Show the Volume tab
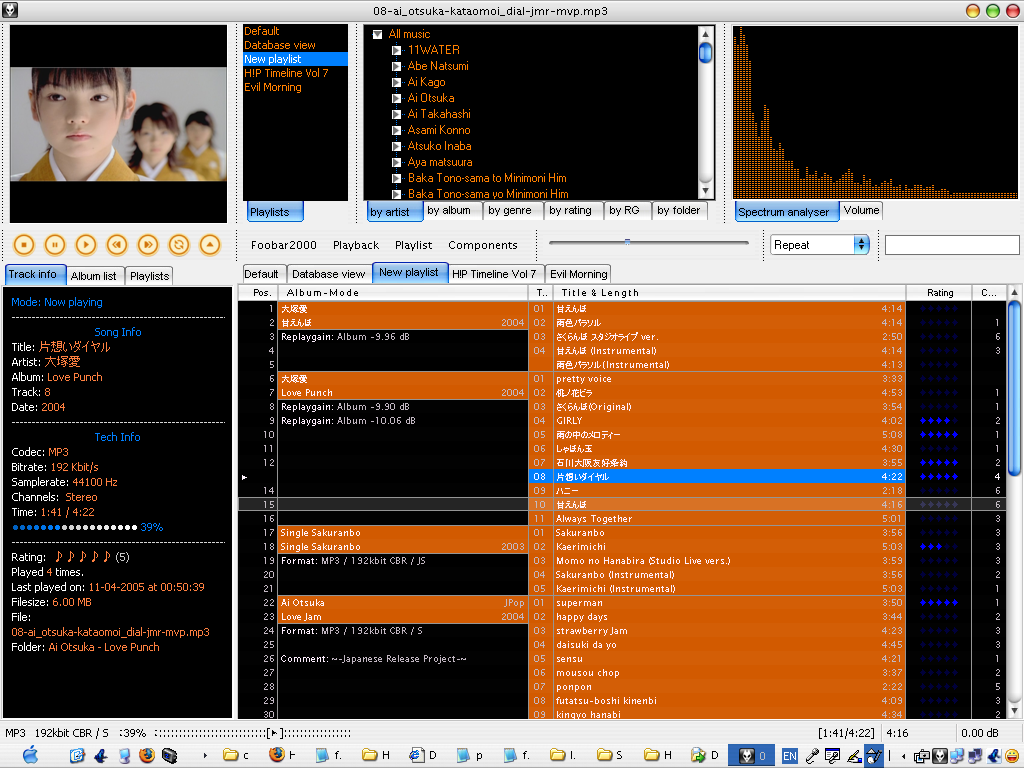This screenshot has height=768, width=1024. (861, 211)
